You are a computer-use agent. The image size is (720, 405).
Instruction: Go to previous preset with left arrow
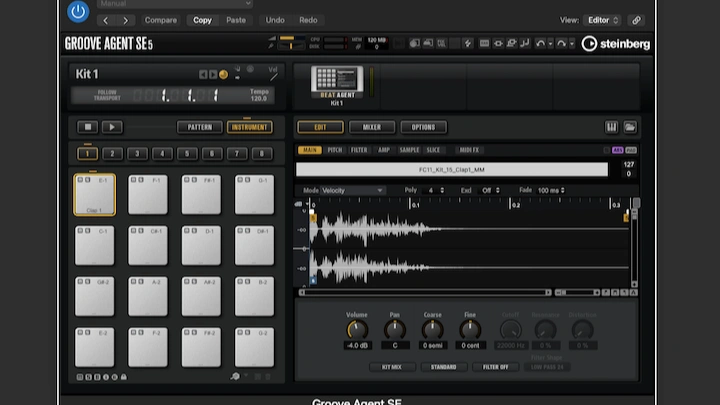point(106,20)
